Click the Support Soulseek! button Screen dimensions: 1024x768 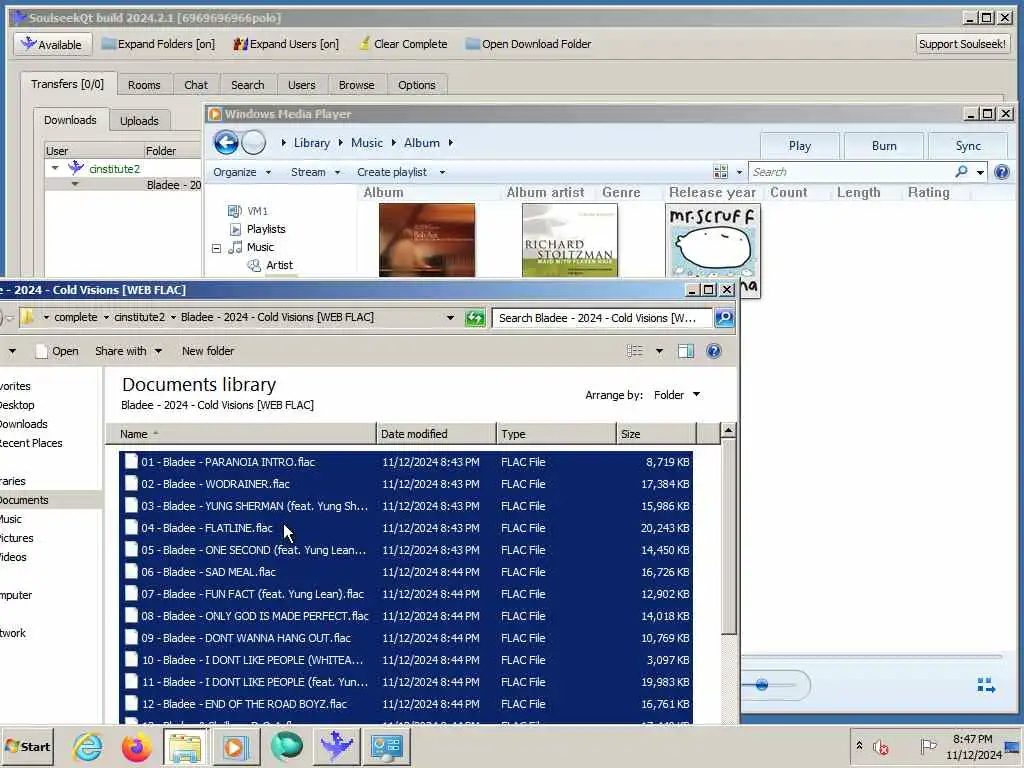click(x=962, y=44)
